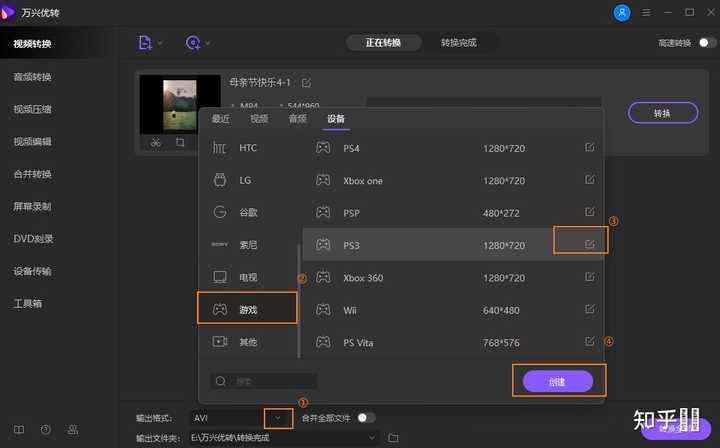Expand the load DVD dropdown arrow
Viewport: 720px width, 448px height.
[x=208, y=43]
